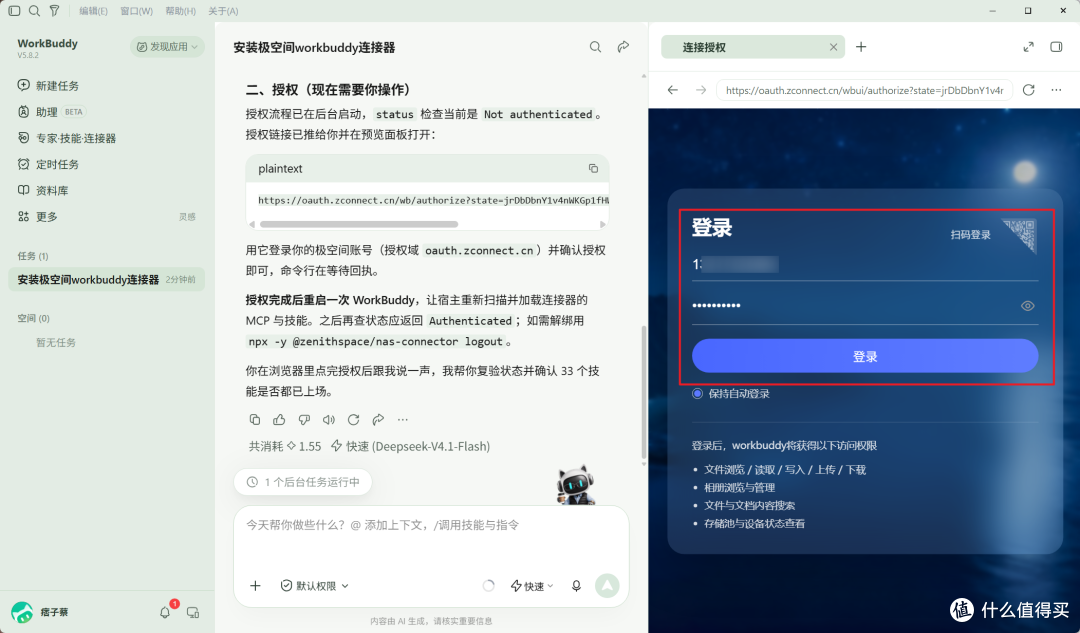Click the code block horizontal scrollbar
This screenshot has height=633, width=1080.
pyautogui.click(x=359, y=225)
